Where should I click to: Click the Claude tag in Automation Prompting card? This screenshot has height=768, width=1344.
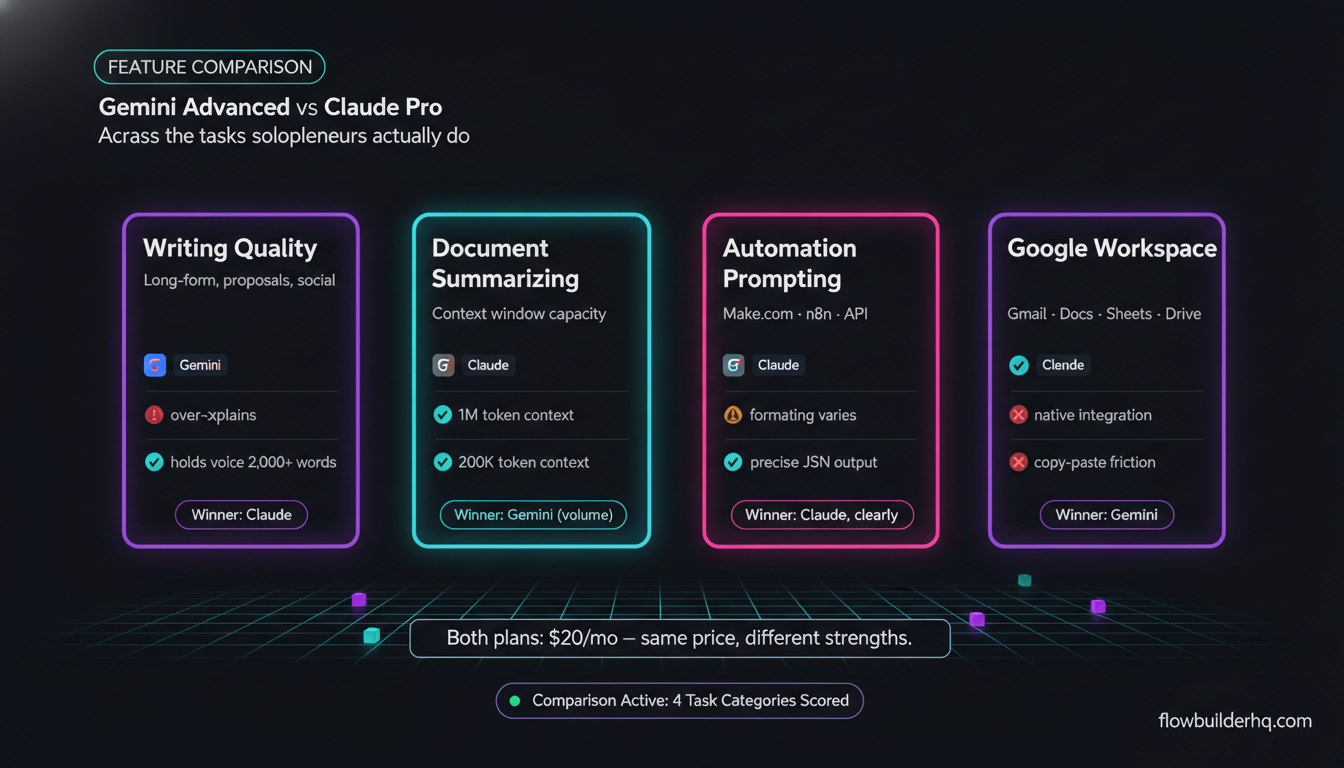tap(778, 365)
